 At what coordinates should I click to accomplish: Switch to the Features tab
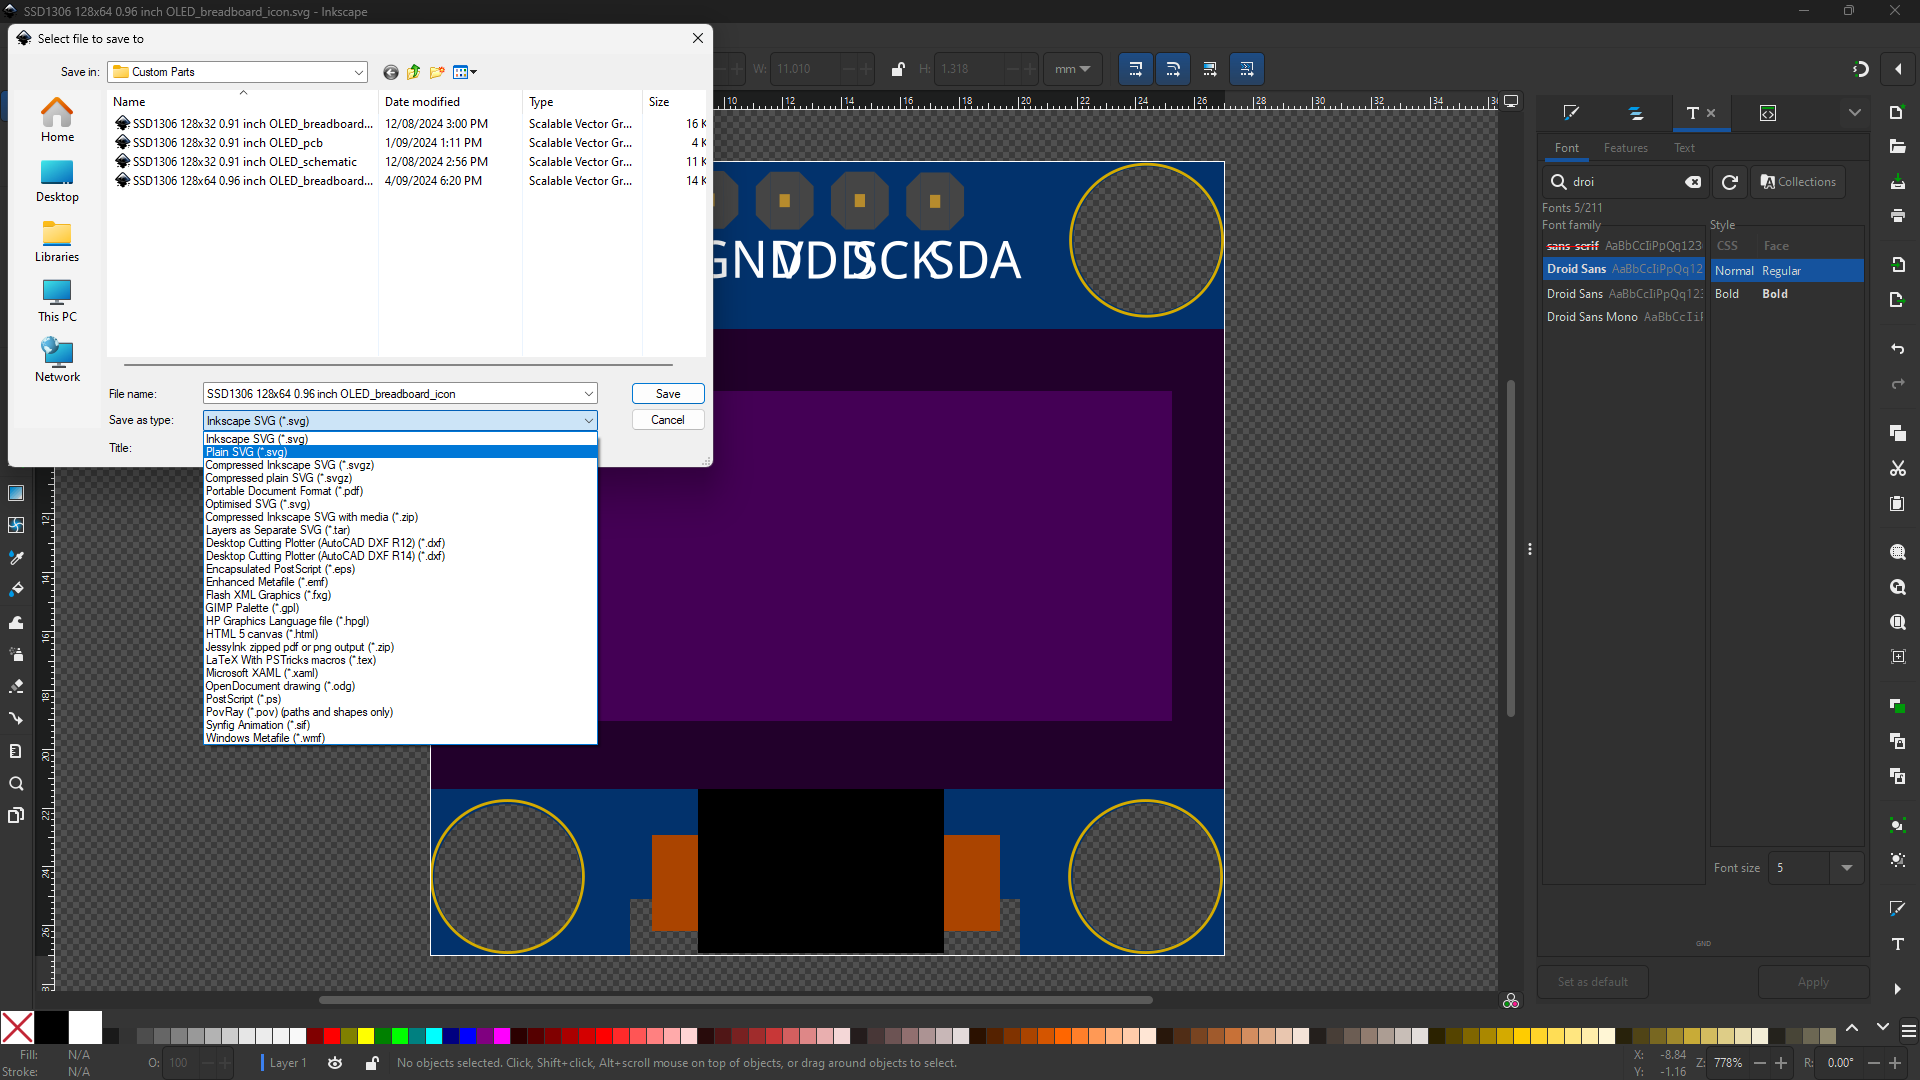point(1625,148)
